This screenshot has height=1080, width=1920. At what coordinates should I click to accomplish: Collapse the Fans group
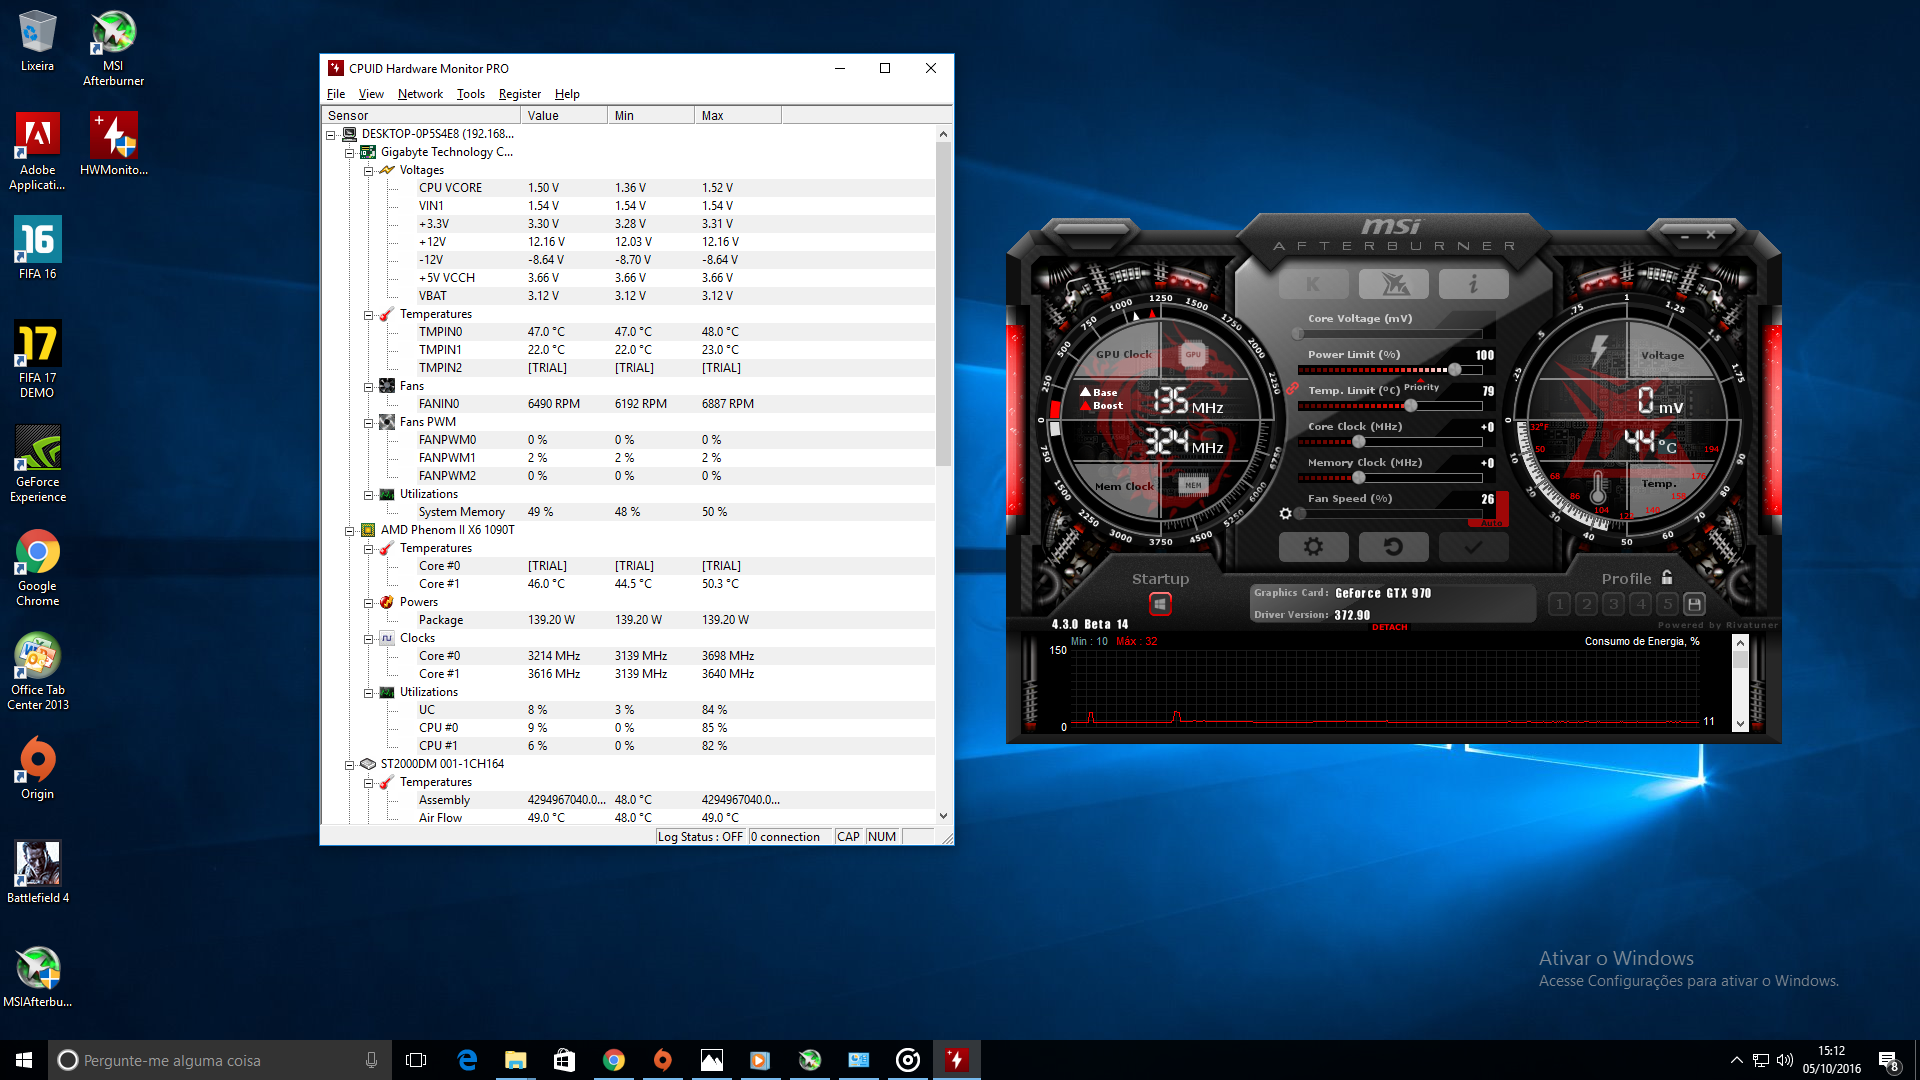(368, 387)
